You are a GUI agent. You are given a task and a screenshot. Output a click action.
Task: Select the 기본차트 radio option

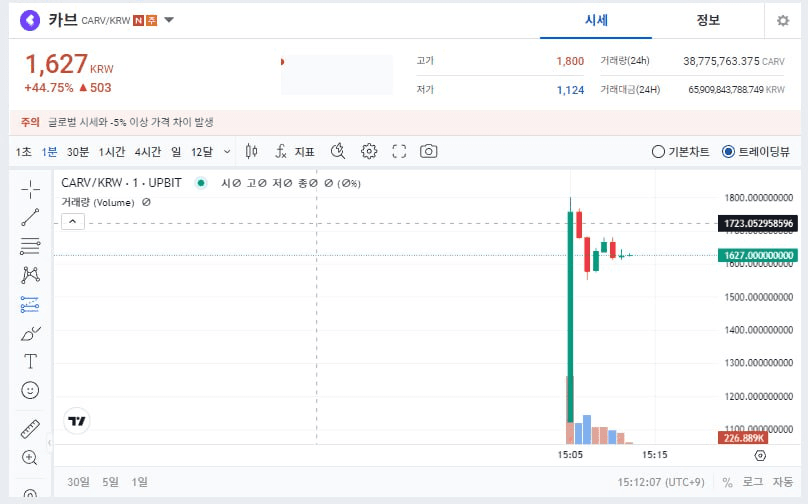(681, 152)
